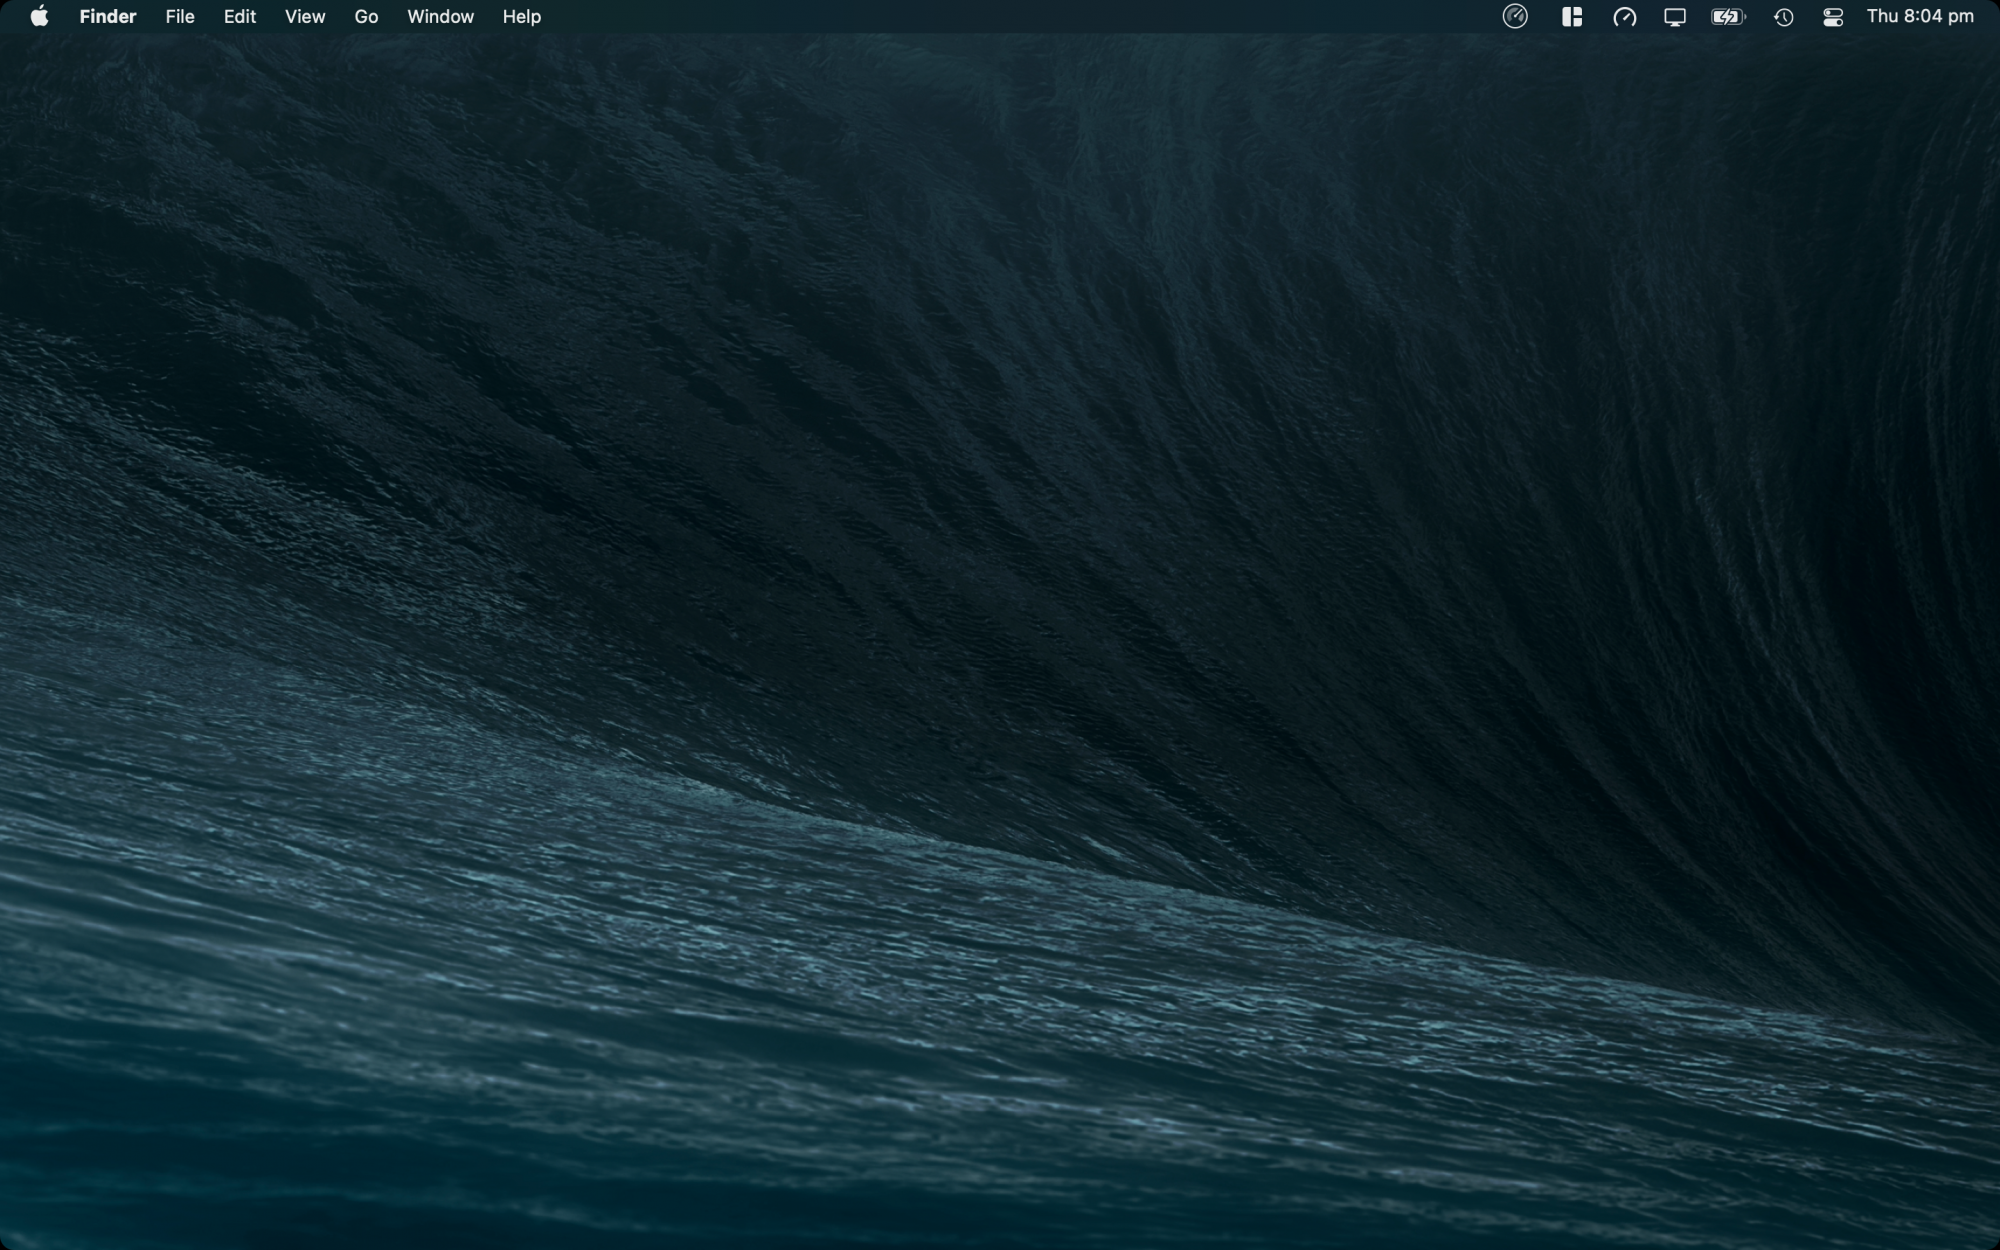Expand the Window menu
The height and width of the screenshot is (1250, 2000).
[440, 17]
